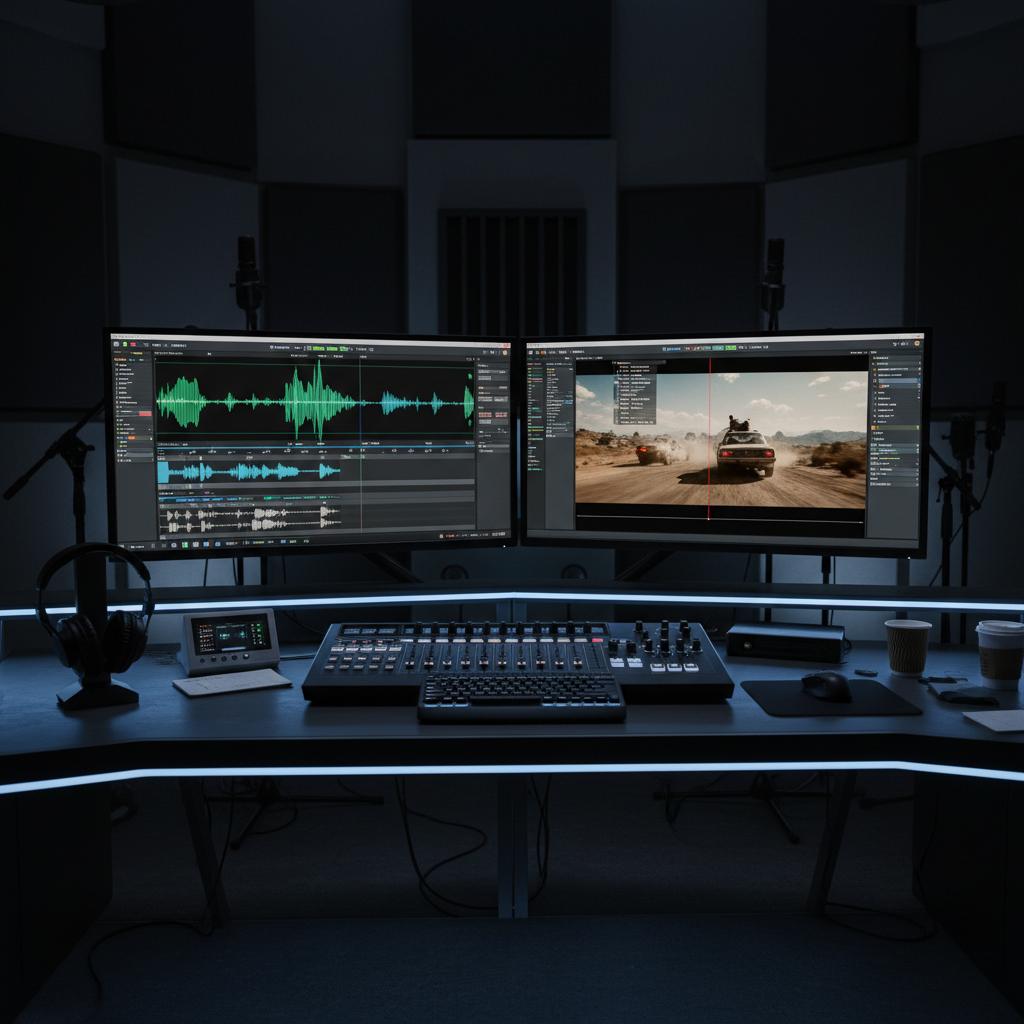The height and width of the screenshot is (1024, 1024).
Task: Click the large green waveform peak in the top editor
Action: coord(317,400)
